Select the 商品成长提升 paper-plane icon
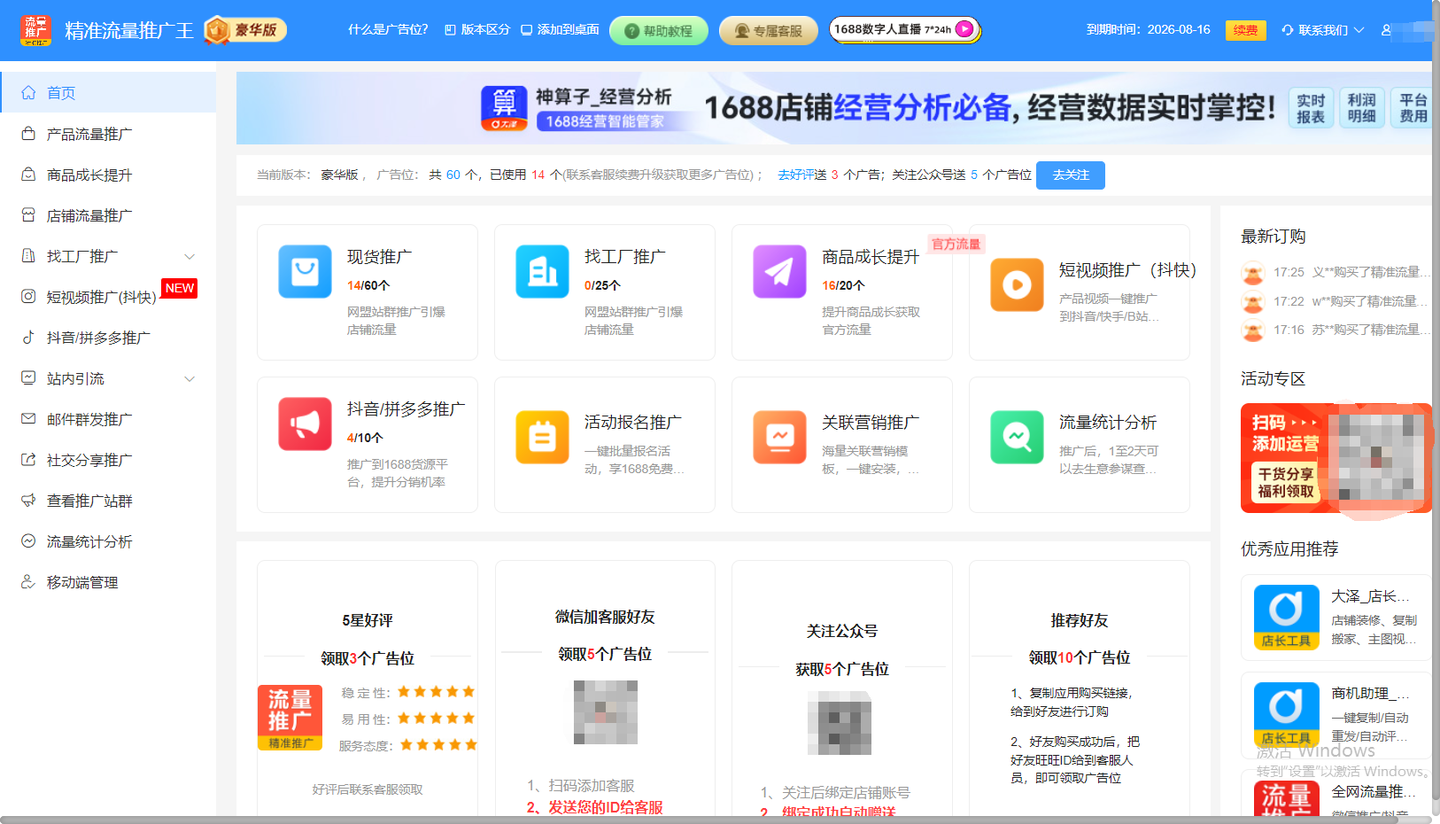Screen dimensions: 1440x824 (779, 272)
